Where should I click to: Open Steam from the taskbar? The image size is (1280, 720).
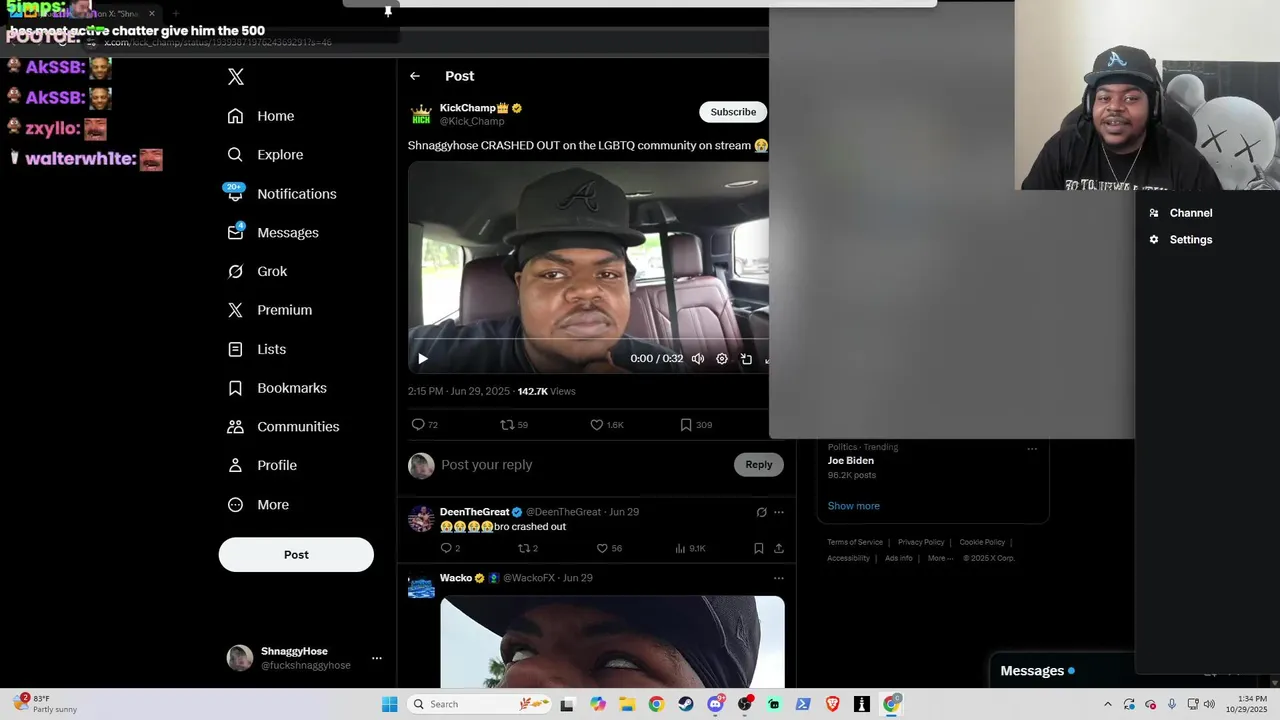click(686, 704)
